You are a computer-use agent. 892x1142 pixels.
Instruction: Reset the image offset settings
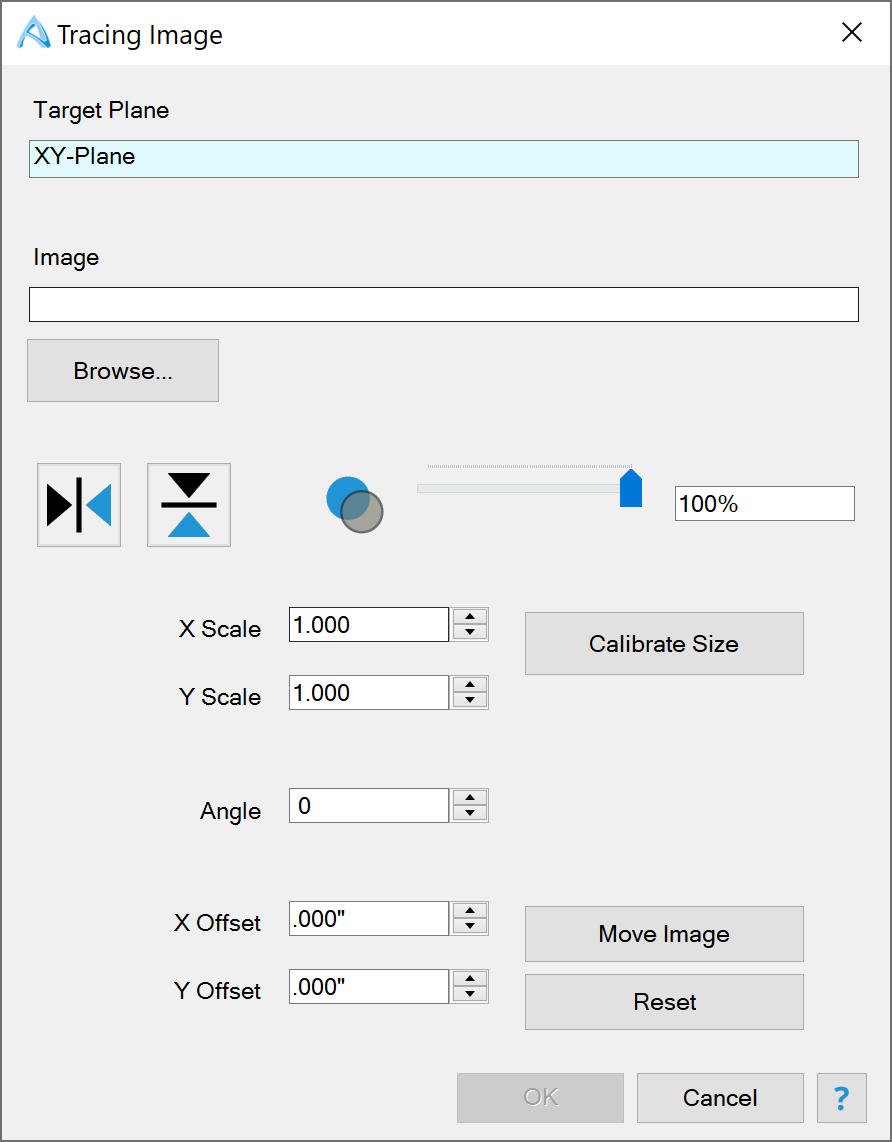point(664,1002)
